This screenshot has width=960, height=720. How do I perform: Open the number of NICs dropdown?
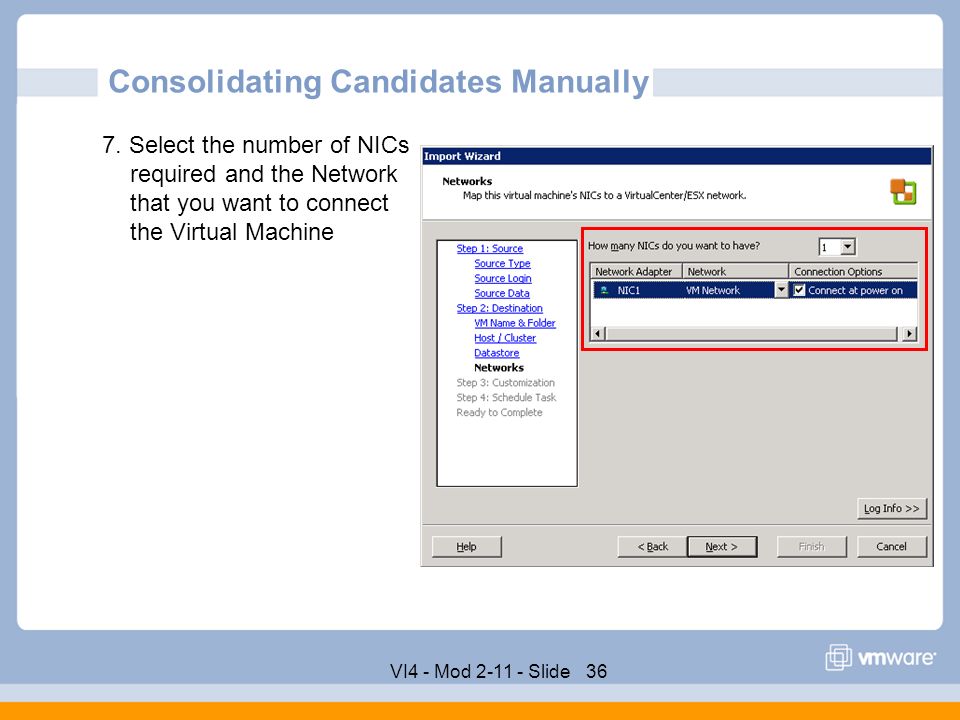(x=847, y=247)
